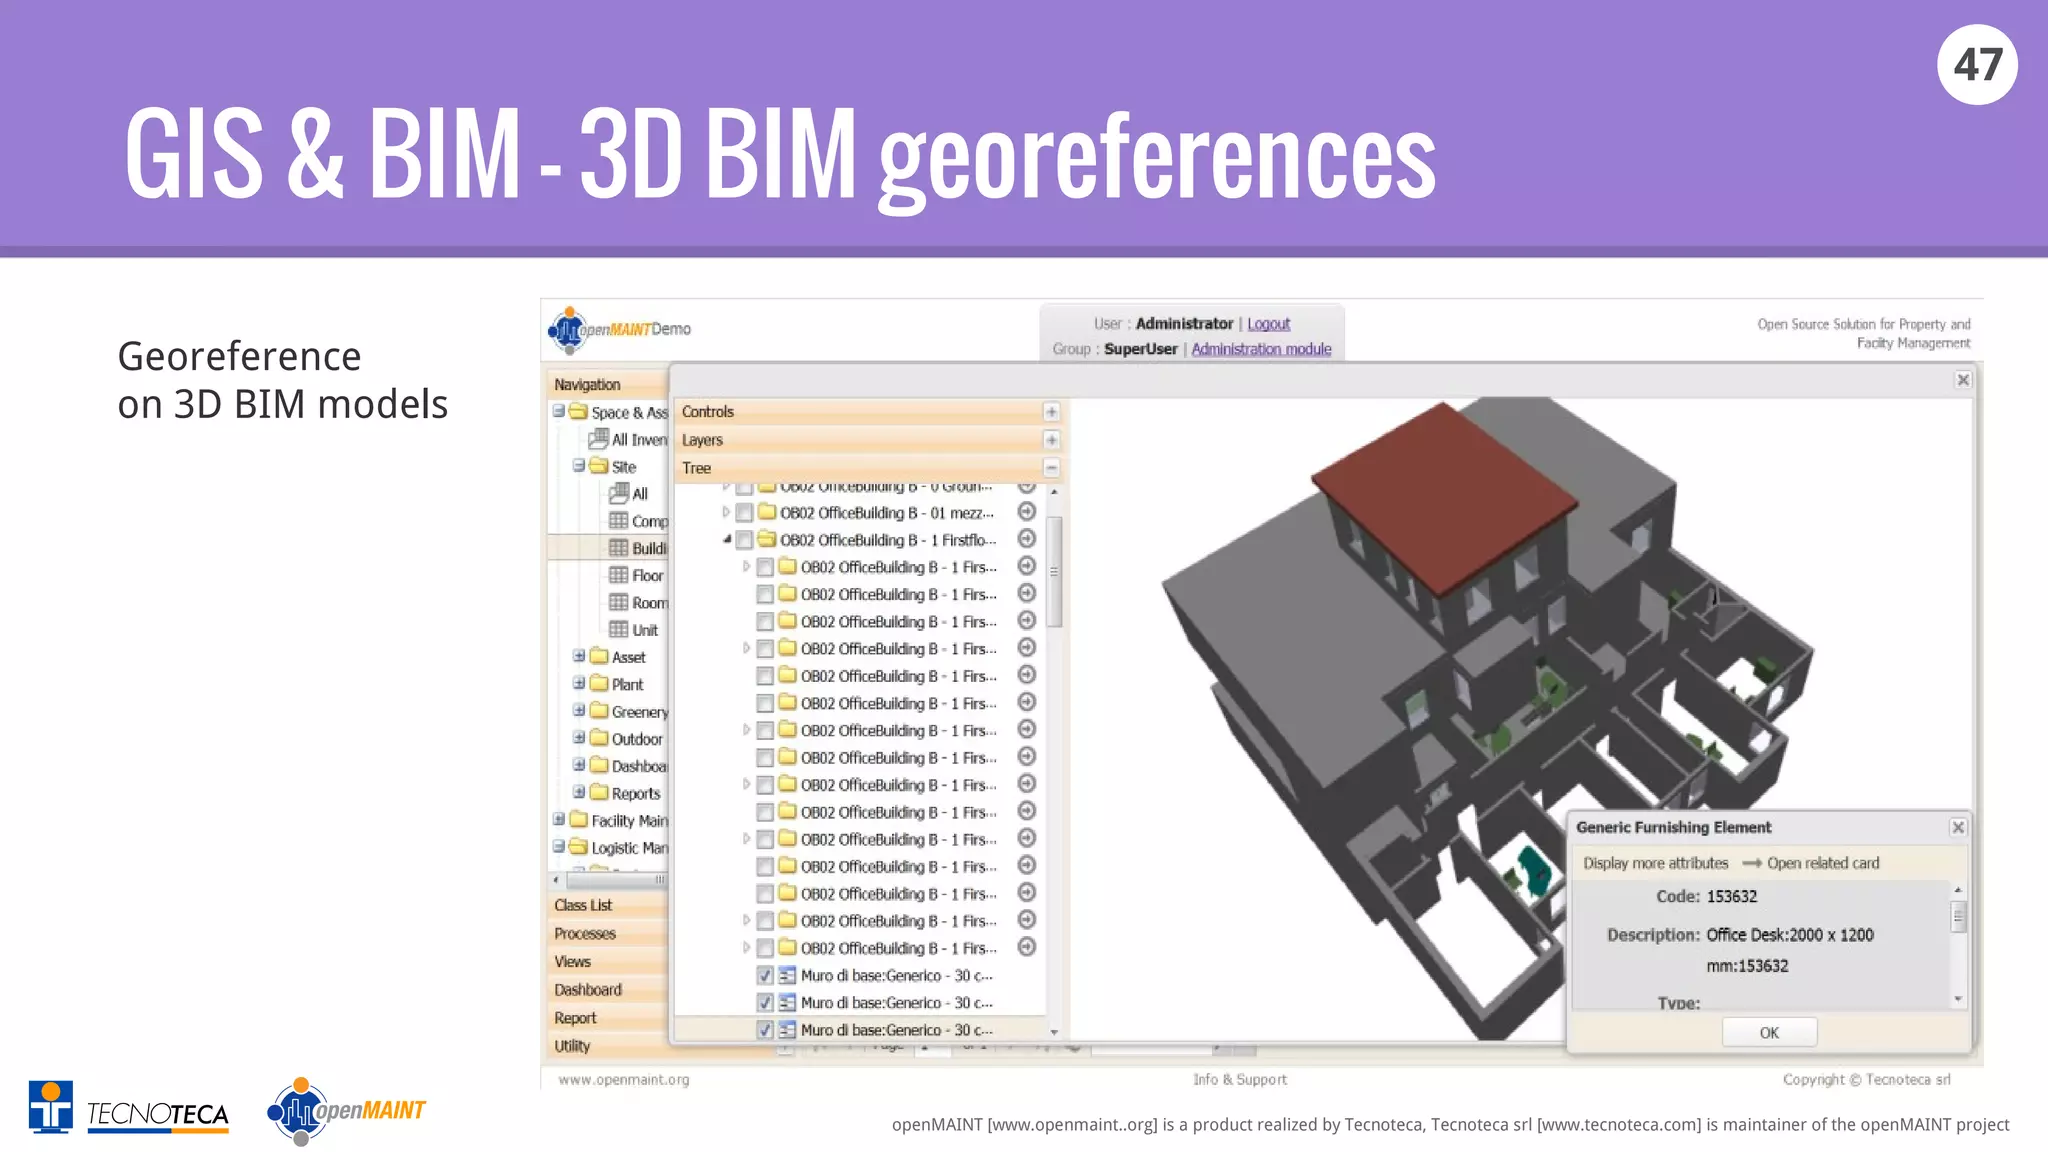Screen dimensions: 2048x1152
Task: Open the Utility accordion section
Action: (x=608, y=1045)
